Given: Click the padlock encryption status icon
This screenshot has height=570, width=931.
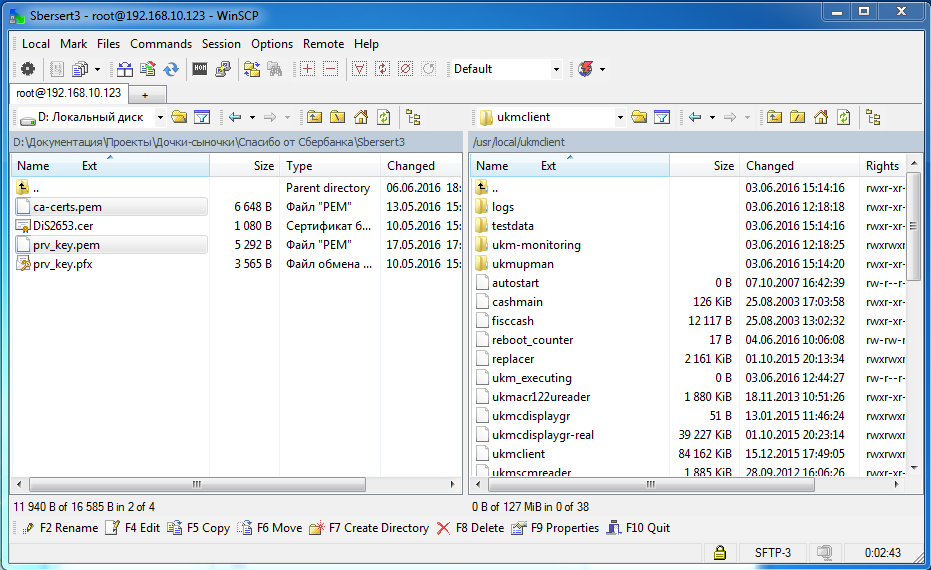Looking at the screenshot, I should click(x=720, y=553).
